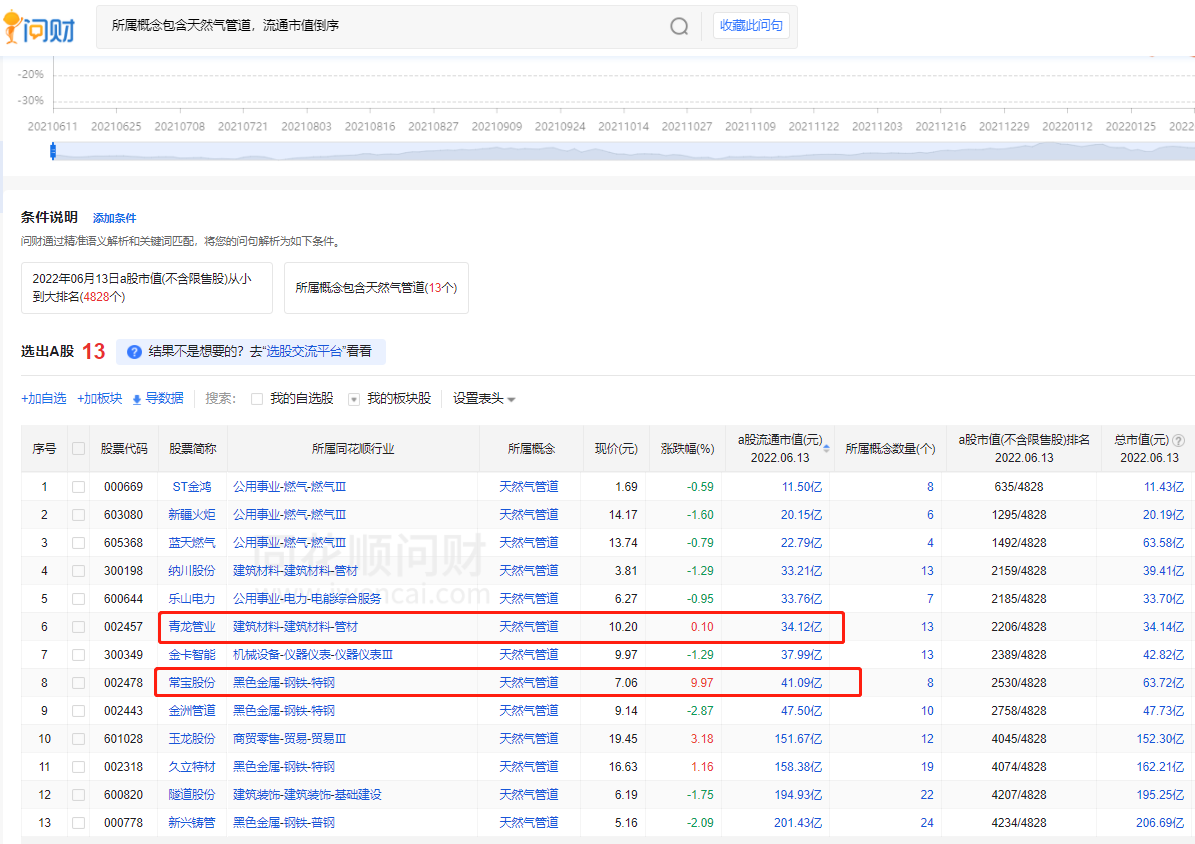Screen dimensions: 1195x844
Task: Click the help icon next to 总市值
Action: tap(1178, 440)
